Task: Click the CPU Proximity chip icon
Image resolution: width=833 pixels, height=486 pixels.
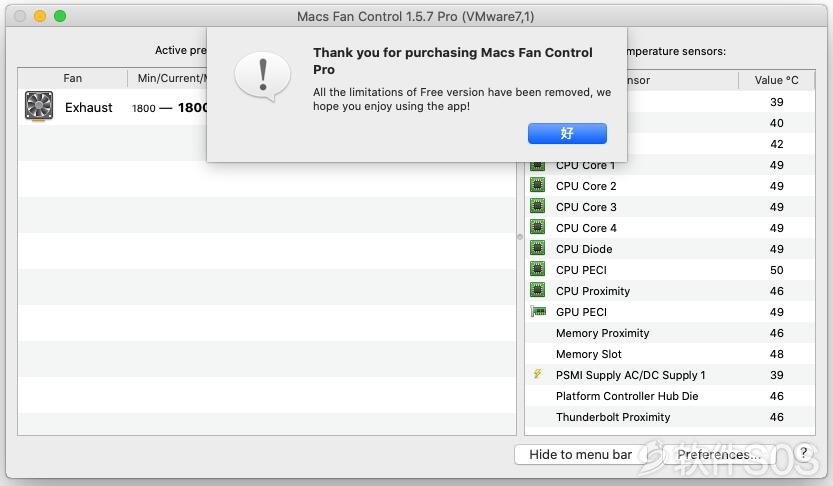Action: coord(538,290)
